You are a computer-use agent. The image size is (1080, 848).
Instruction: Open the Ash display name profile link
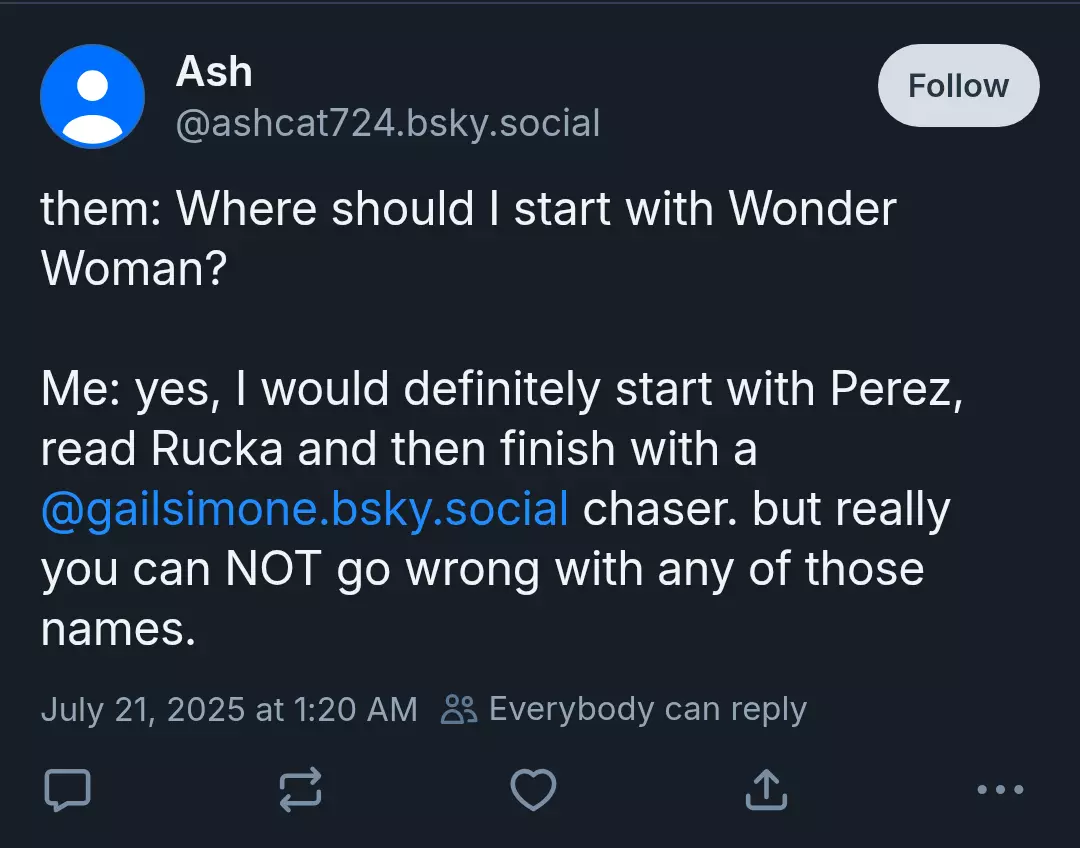click(214, 72)
